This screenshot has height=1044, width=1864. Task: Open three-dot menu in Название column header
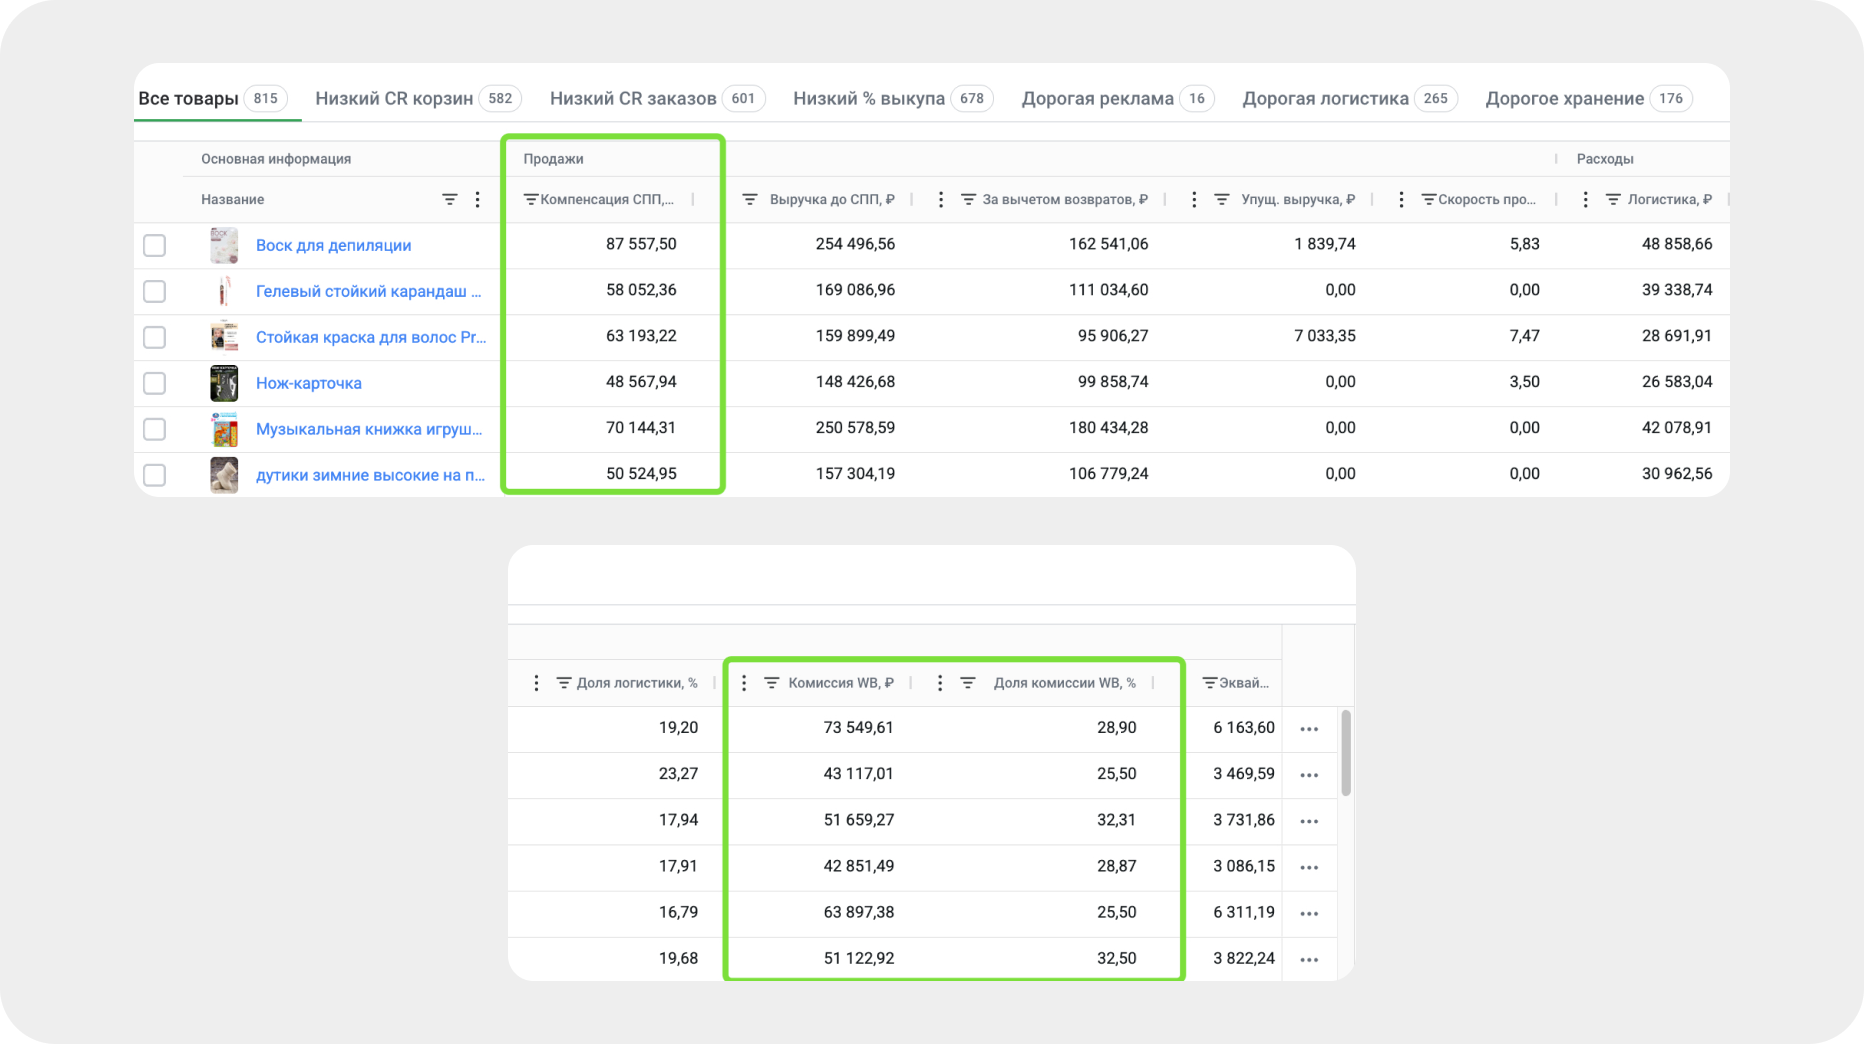coord(478,200)
